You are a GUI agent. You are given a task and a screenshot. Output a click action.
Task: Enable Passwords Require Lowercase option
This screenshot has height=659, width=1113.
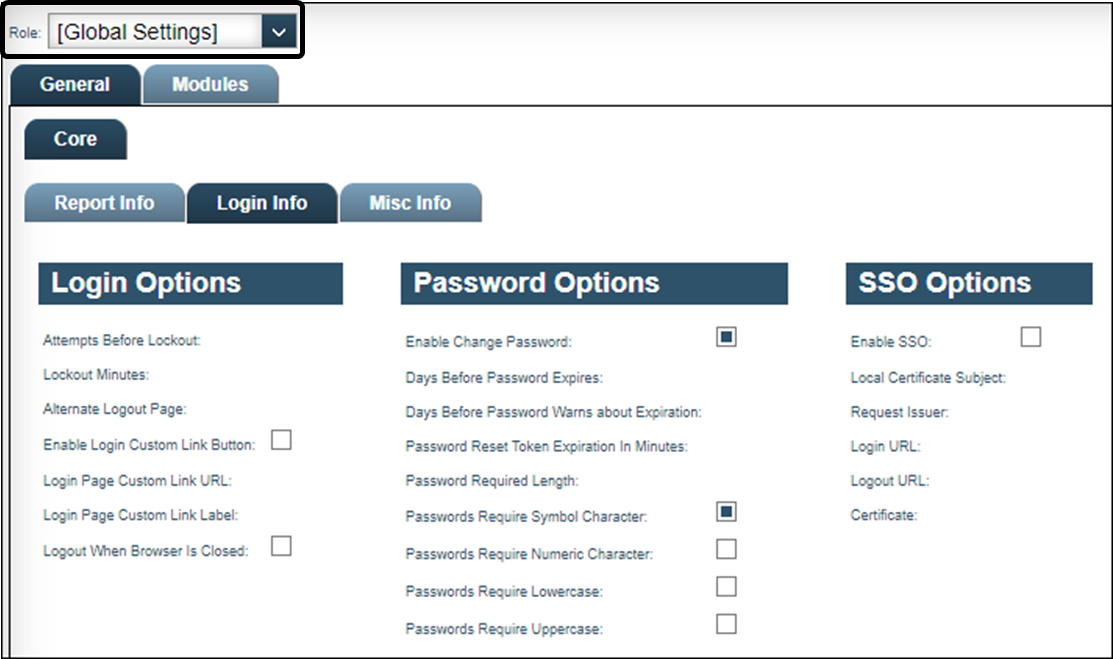coord(726,586)
